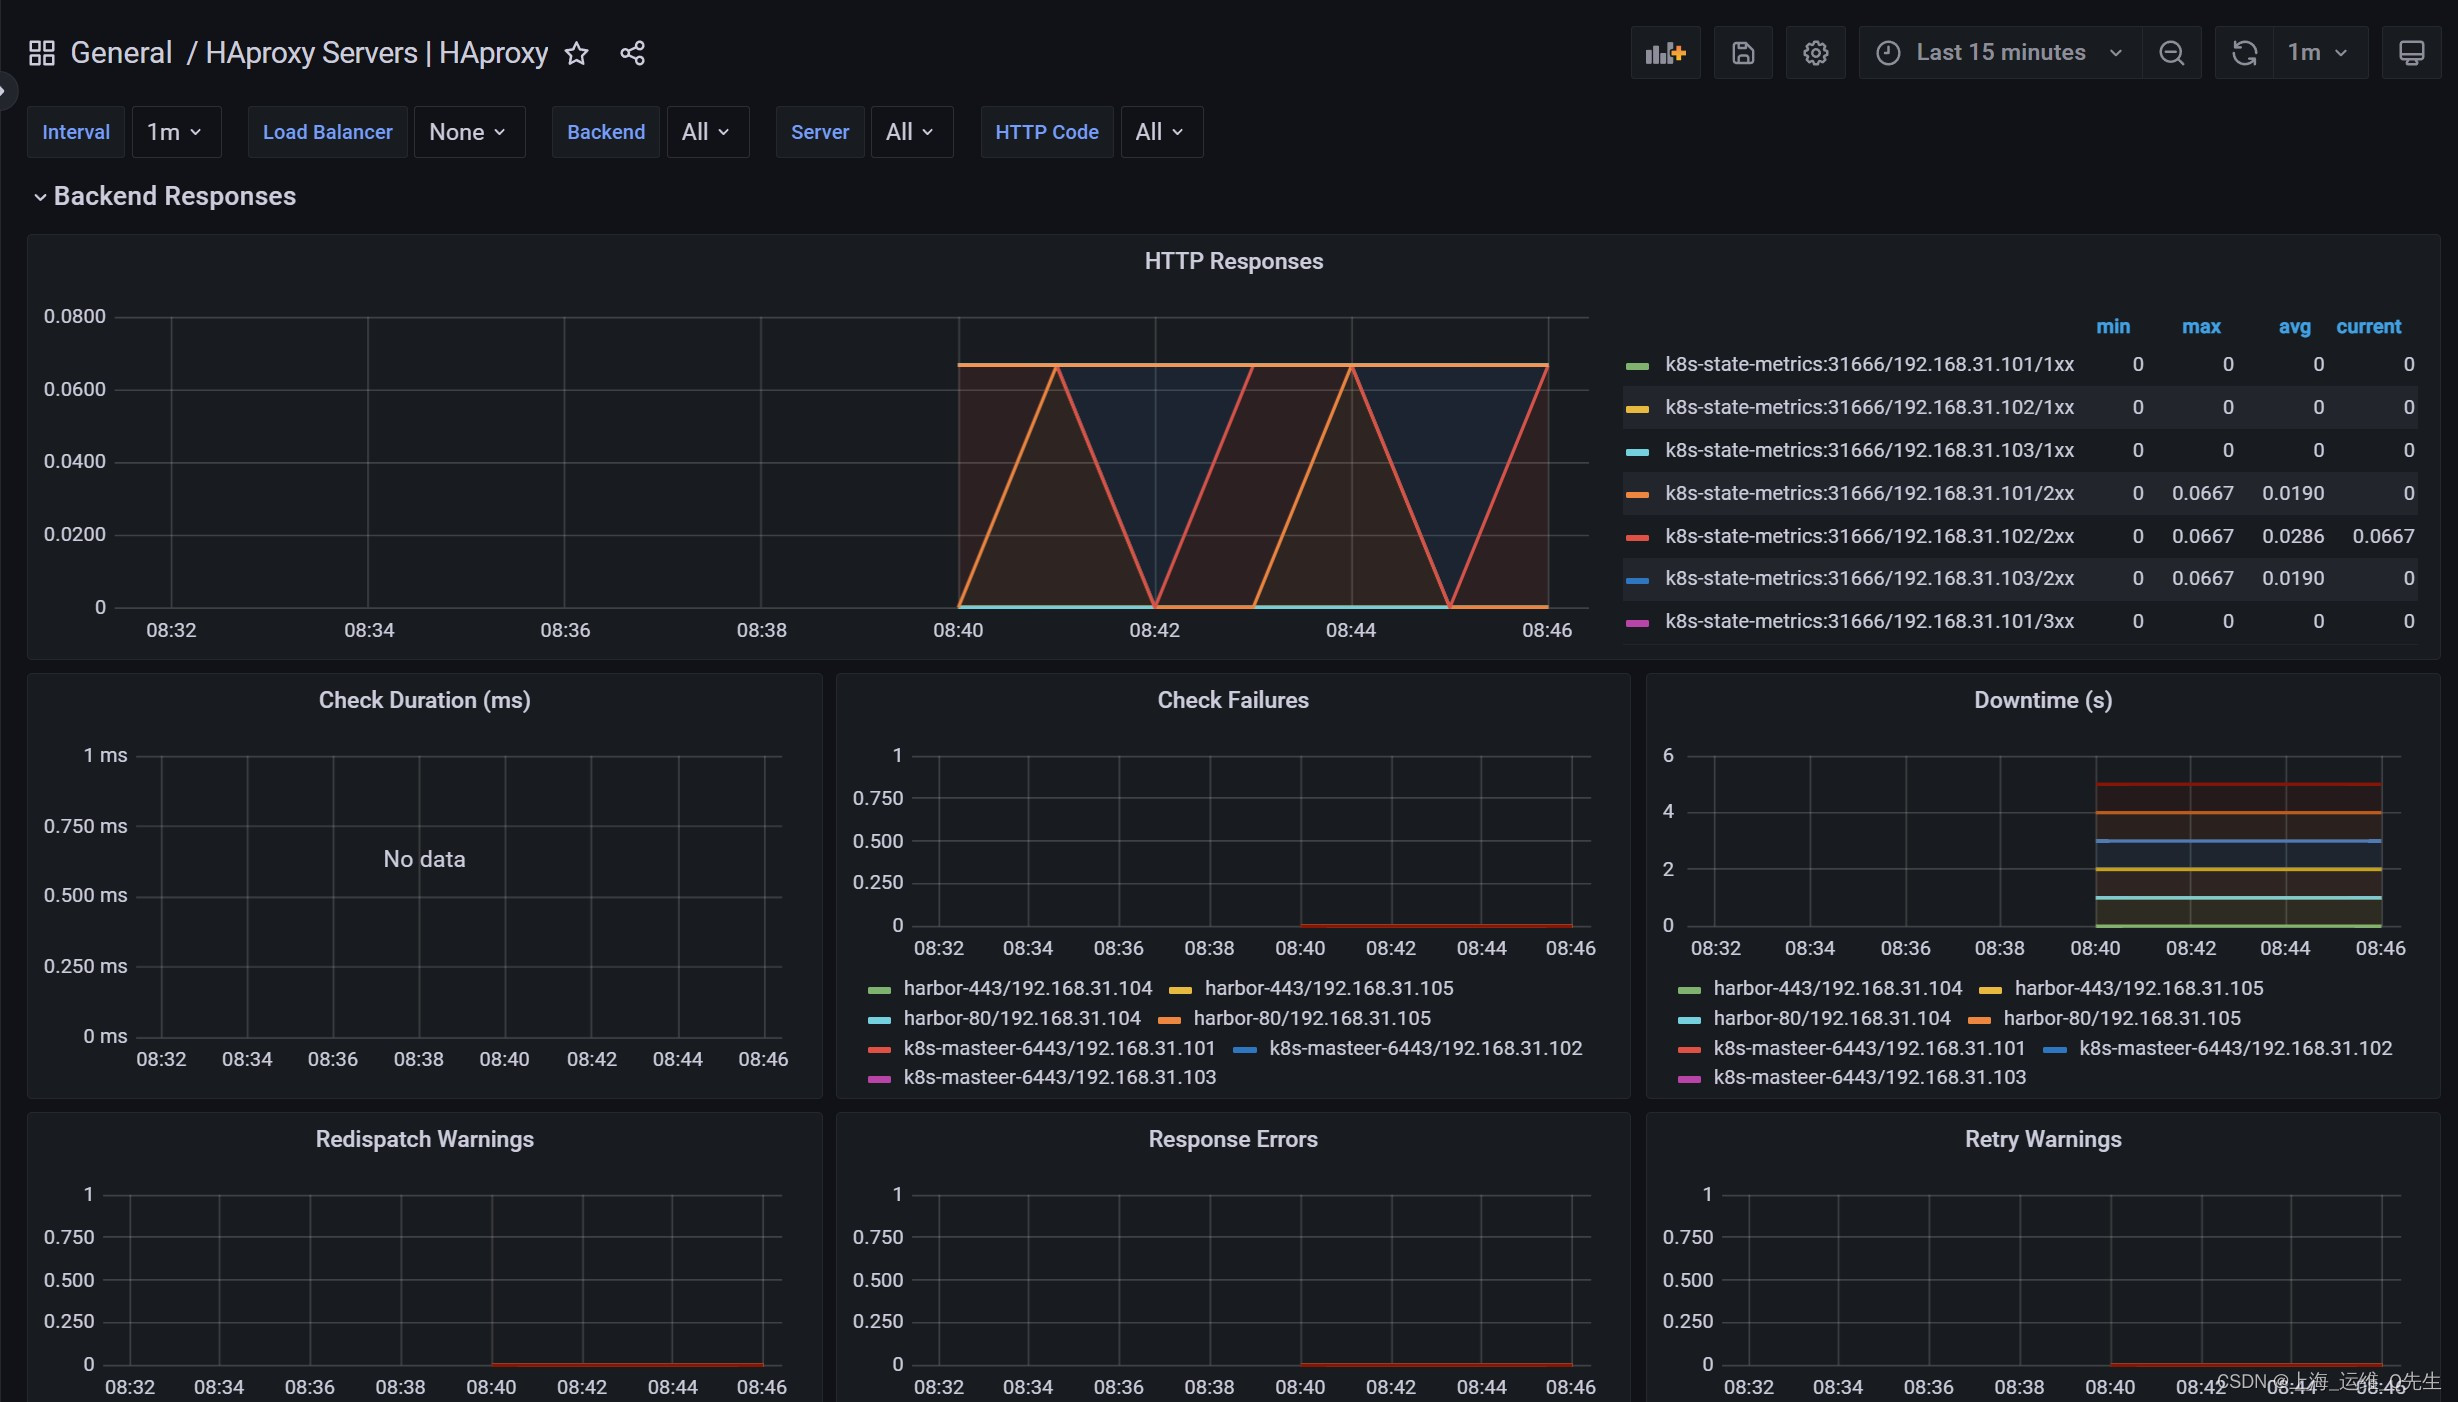Toggle series k8s-state-metrics 192.168.31.101/1xx
This screenshot has width=2458, height=1402.
pos(1869,364)
